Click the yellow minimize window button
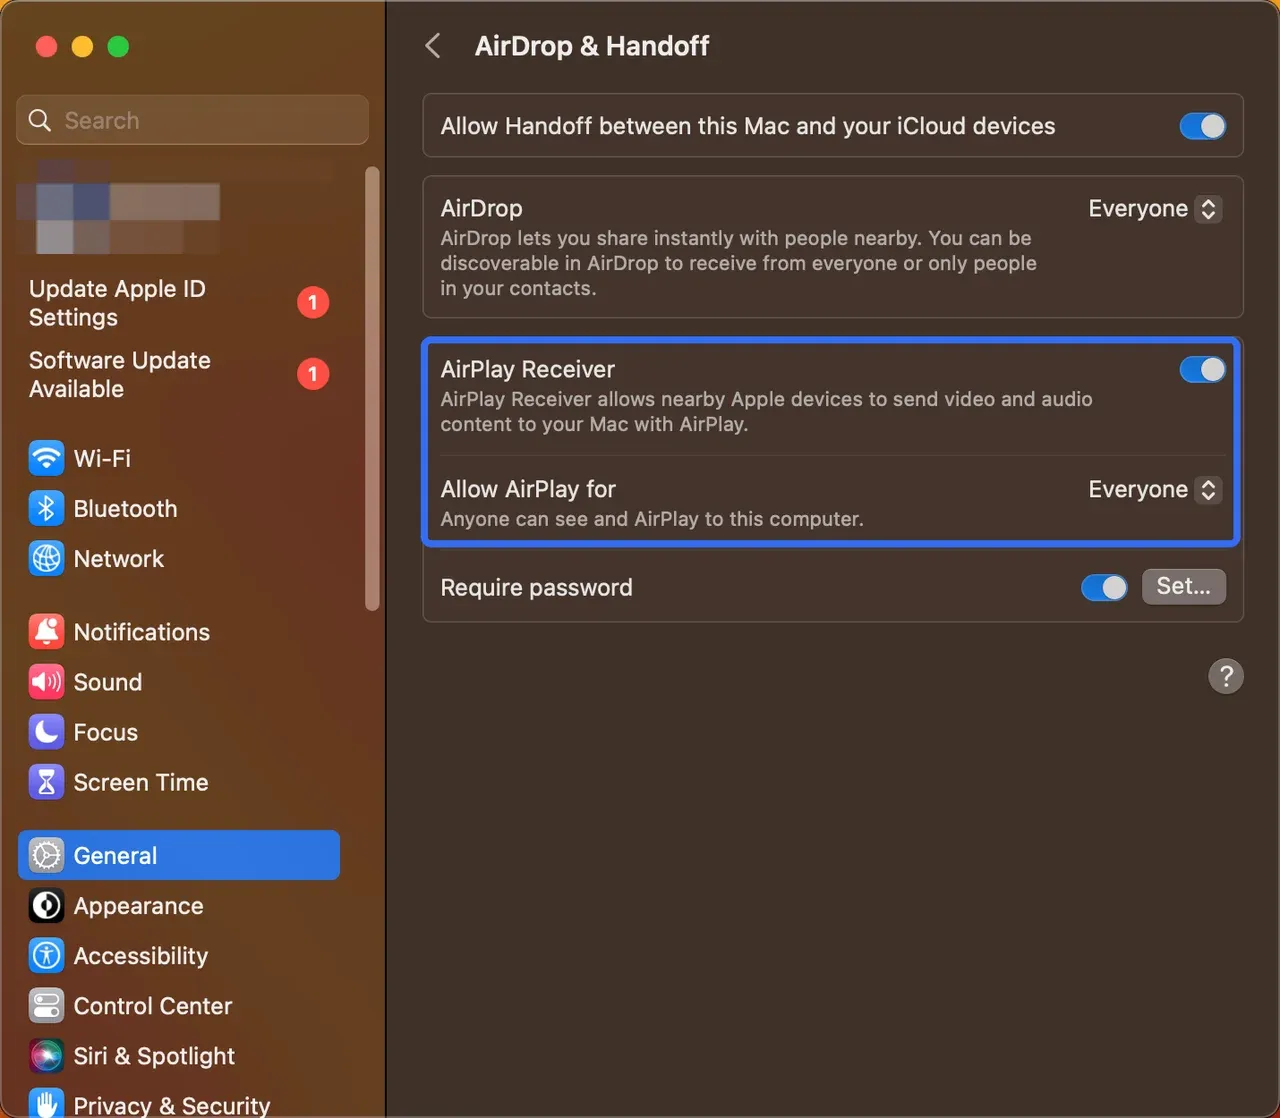Screen dimensions: 1280x1118 coord(82,47)
